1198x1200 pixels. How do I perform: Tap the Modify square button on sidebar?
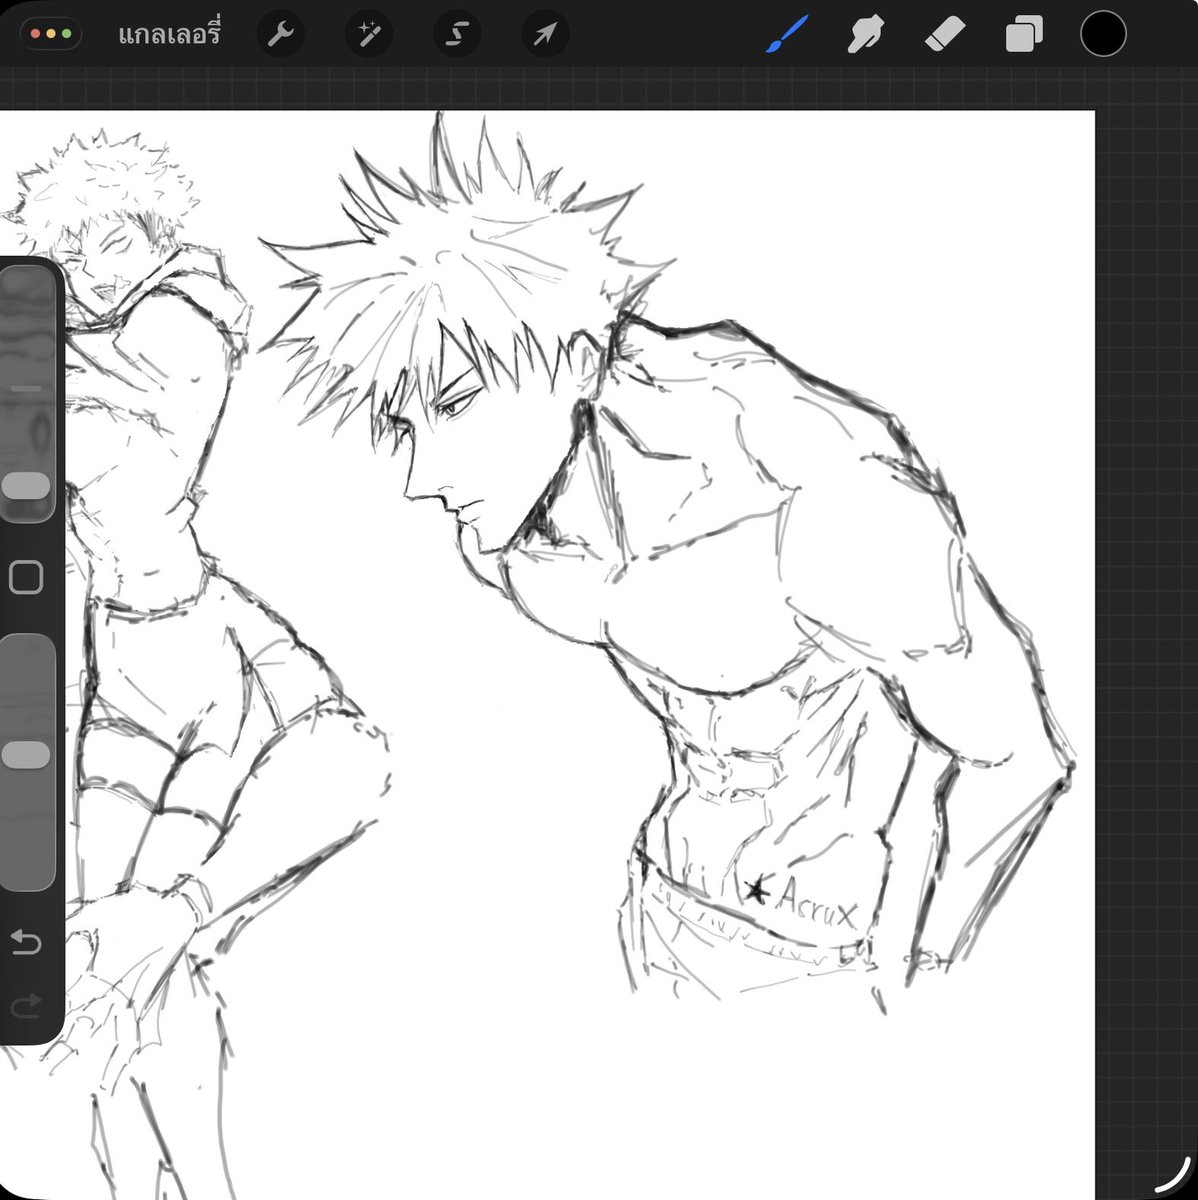pos(25,577)
